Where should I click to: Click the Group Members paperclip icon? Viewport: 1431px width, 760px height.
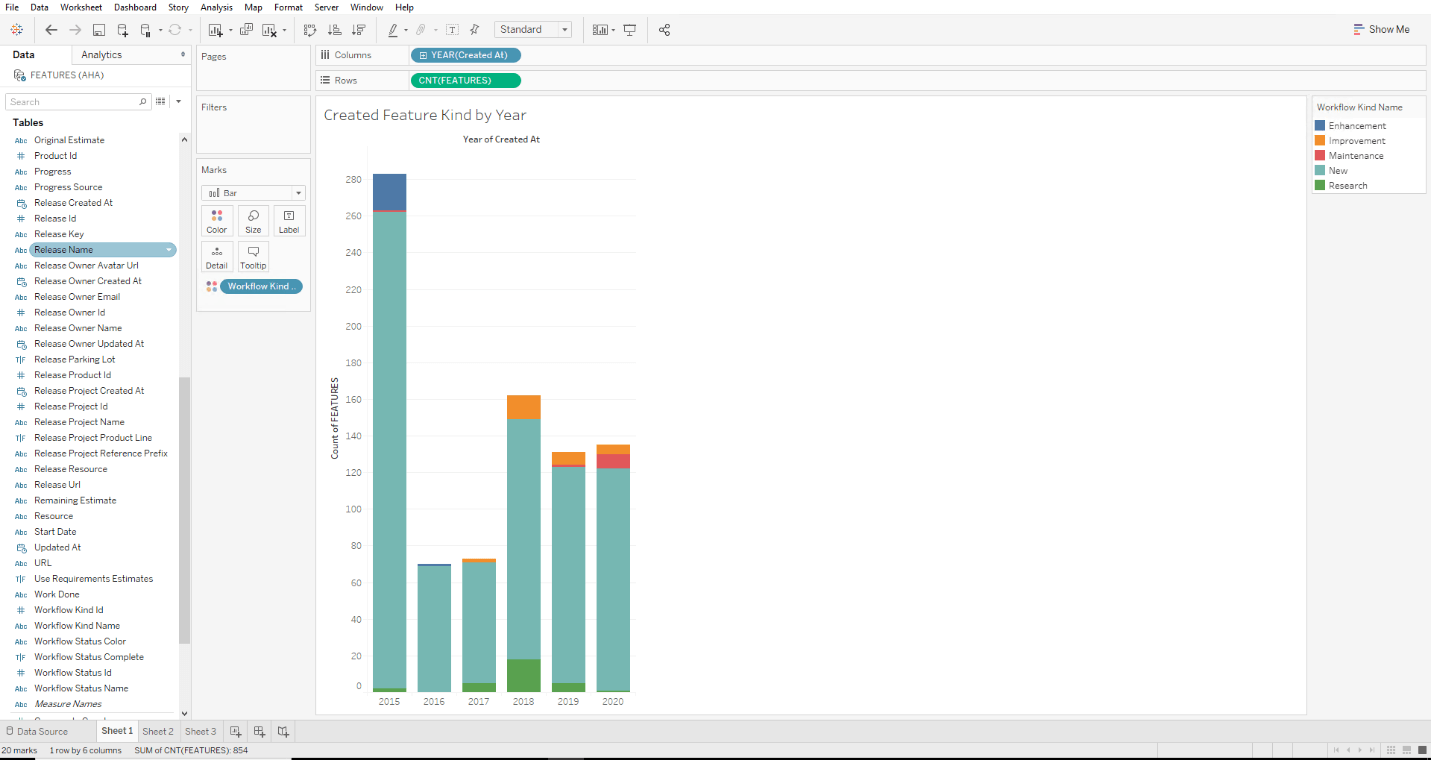(x=421, y=30)
